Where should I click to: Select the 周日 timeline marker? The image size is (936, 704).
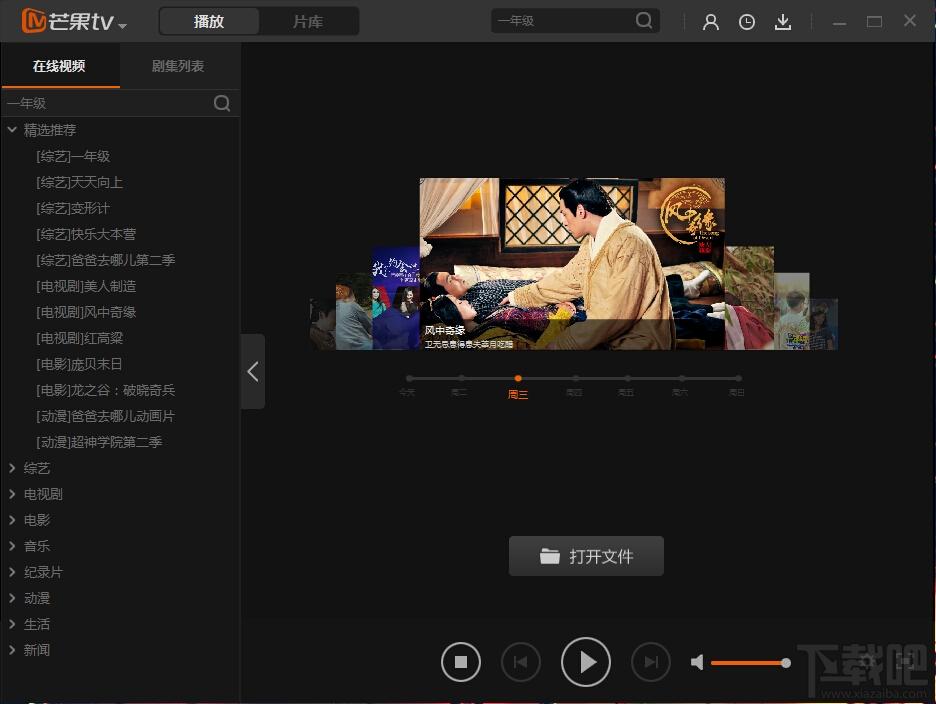(738, 379)
